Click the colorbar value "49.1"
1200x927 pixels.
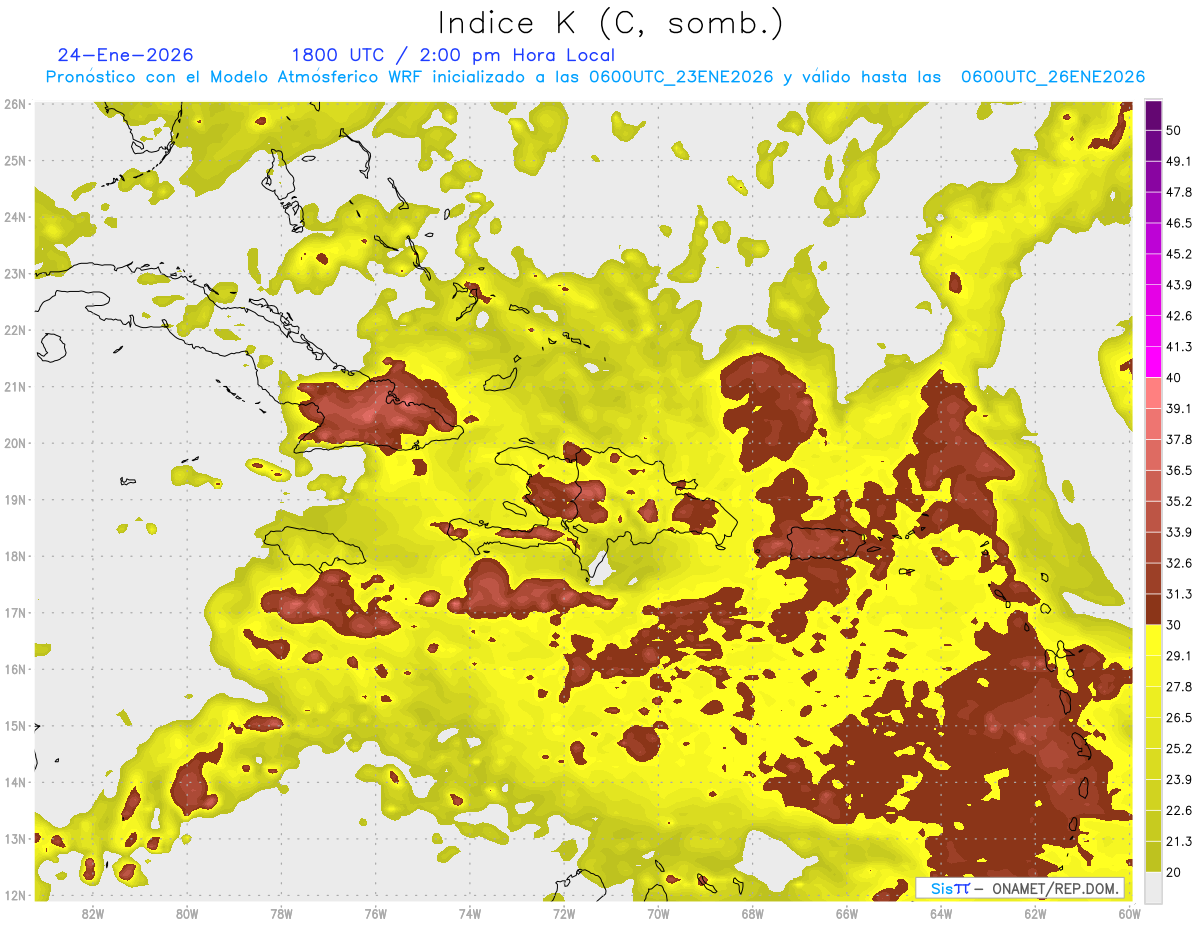[1178, 161]
